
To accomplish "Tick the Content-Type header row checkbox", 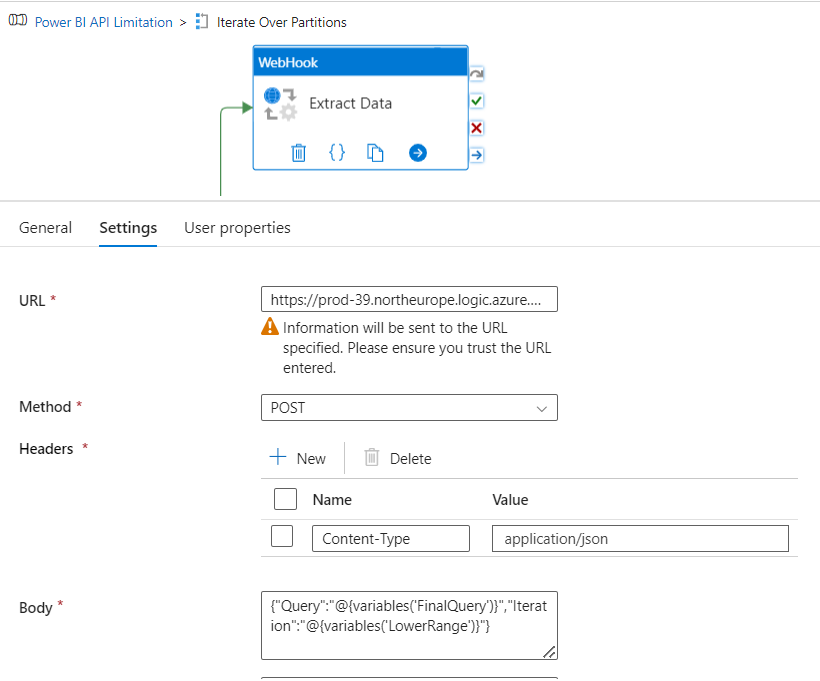I will [283, 537].
